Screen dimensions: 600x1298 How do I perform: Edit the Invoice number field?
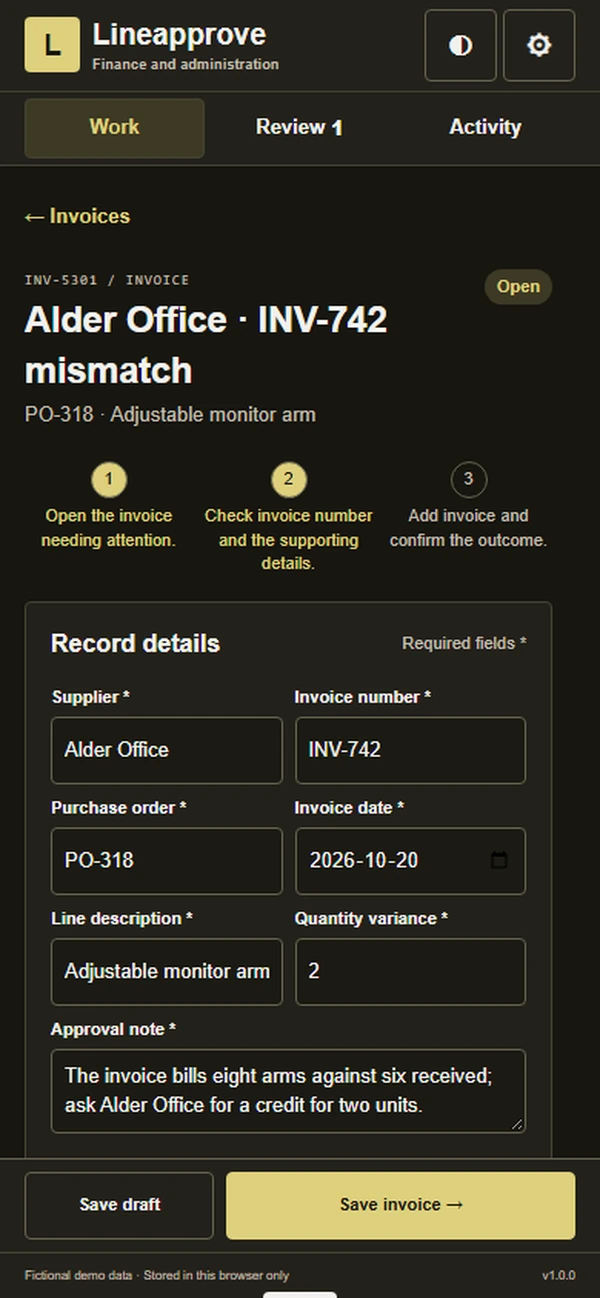coord(410,750)
